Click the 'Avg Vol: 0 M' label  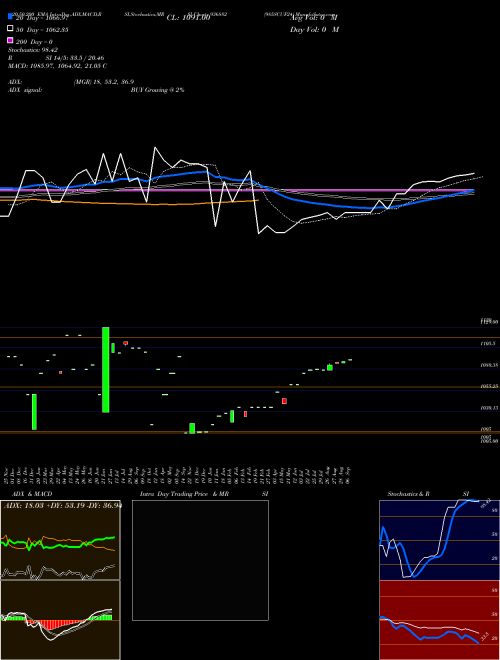point(314,18)
